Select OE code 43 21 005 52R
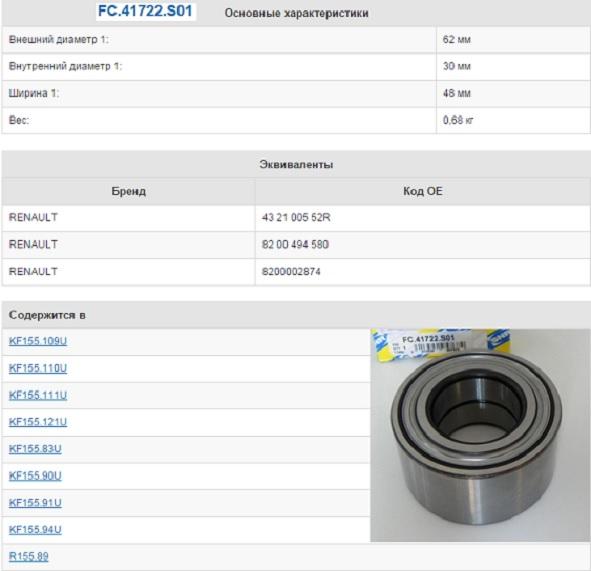The width and height of the screenshot is (591, 571). [296, 217]
